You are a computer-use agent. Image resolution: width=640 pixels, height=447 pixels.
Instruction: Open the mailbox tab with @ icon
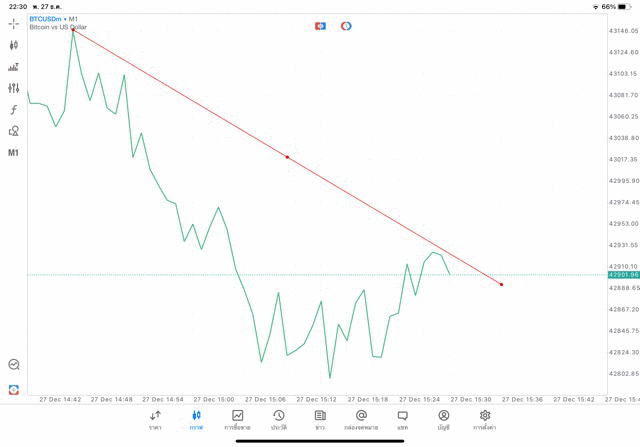[x=361, y=420]
